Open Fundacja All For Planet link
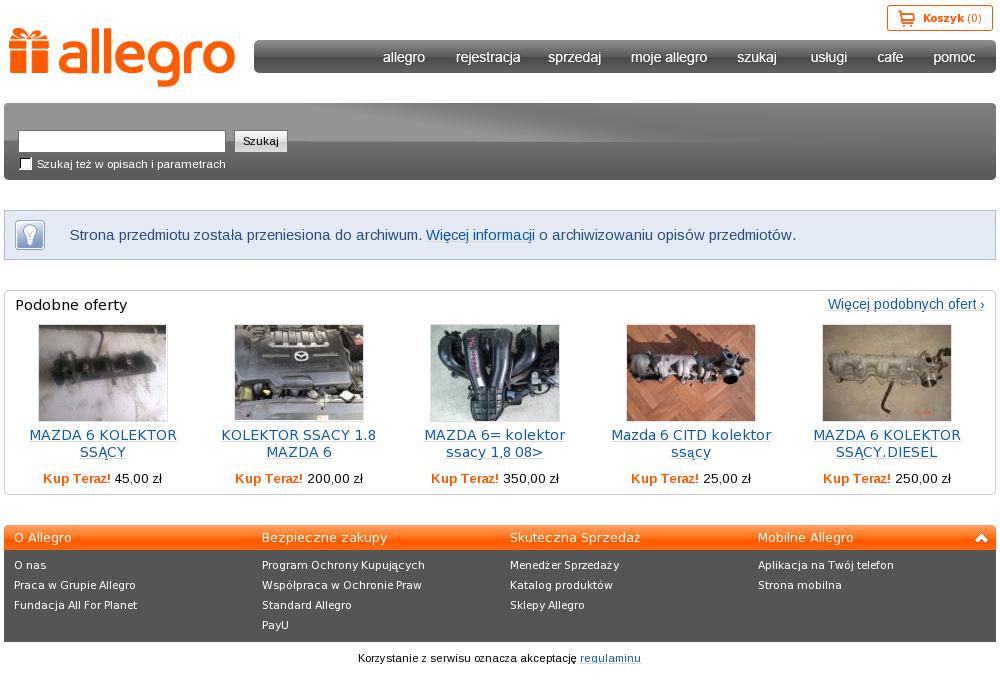 [75, 605]
